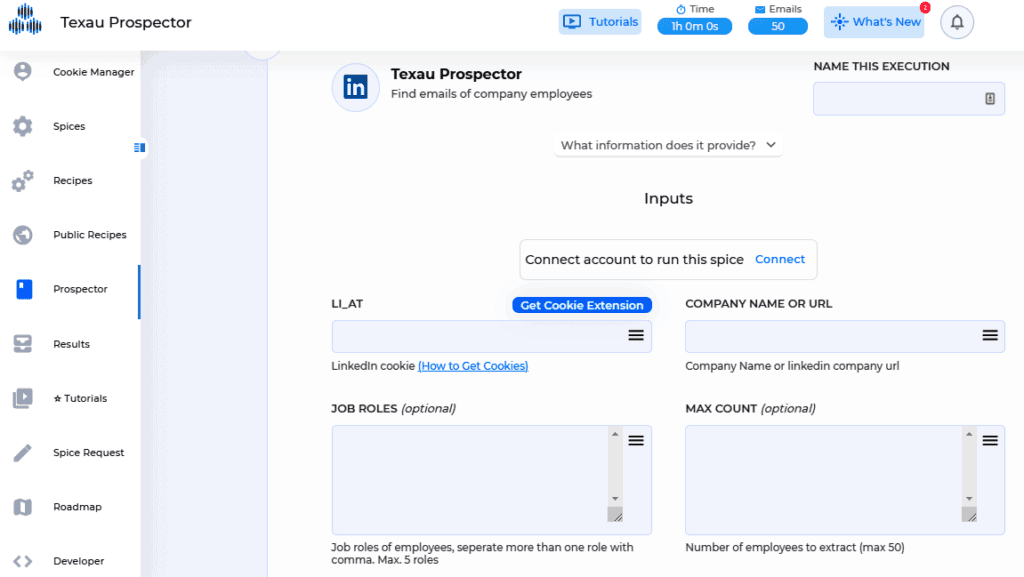Click the Tutorials button in header
Image resolution: width=1024 pixels, height=577 pixels.
600,22
